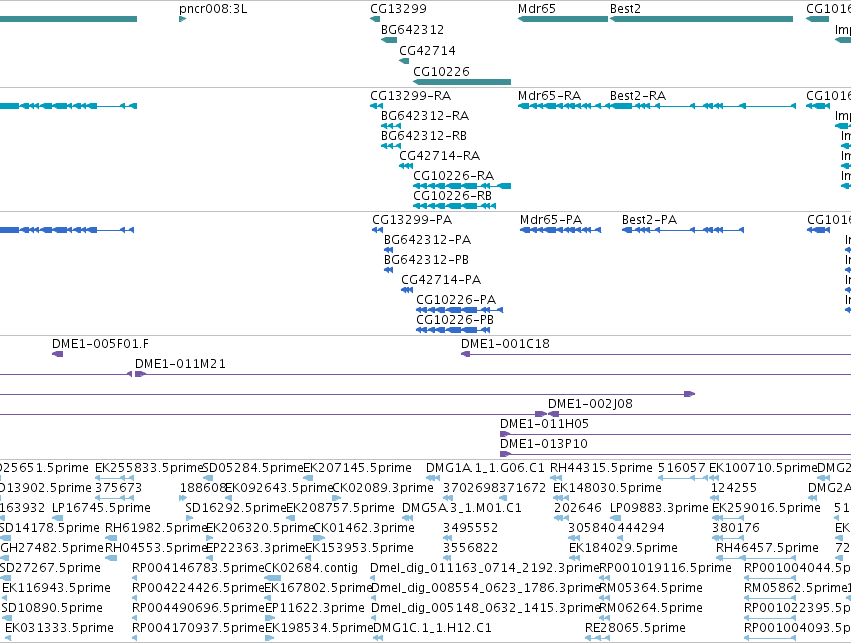Select EST EK208757.5prime label
Viewport: 851px width, 643px height.
tap(340, 508)
